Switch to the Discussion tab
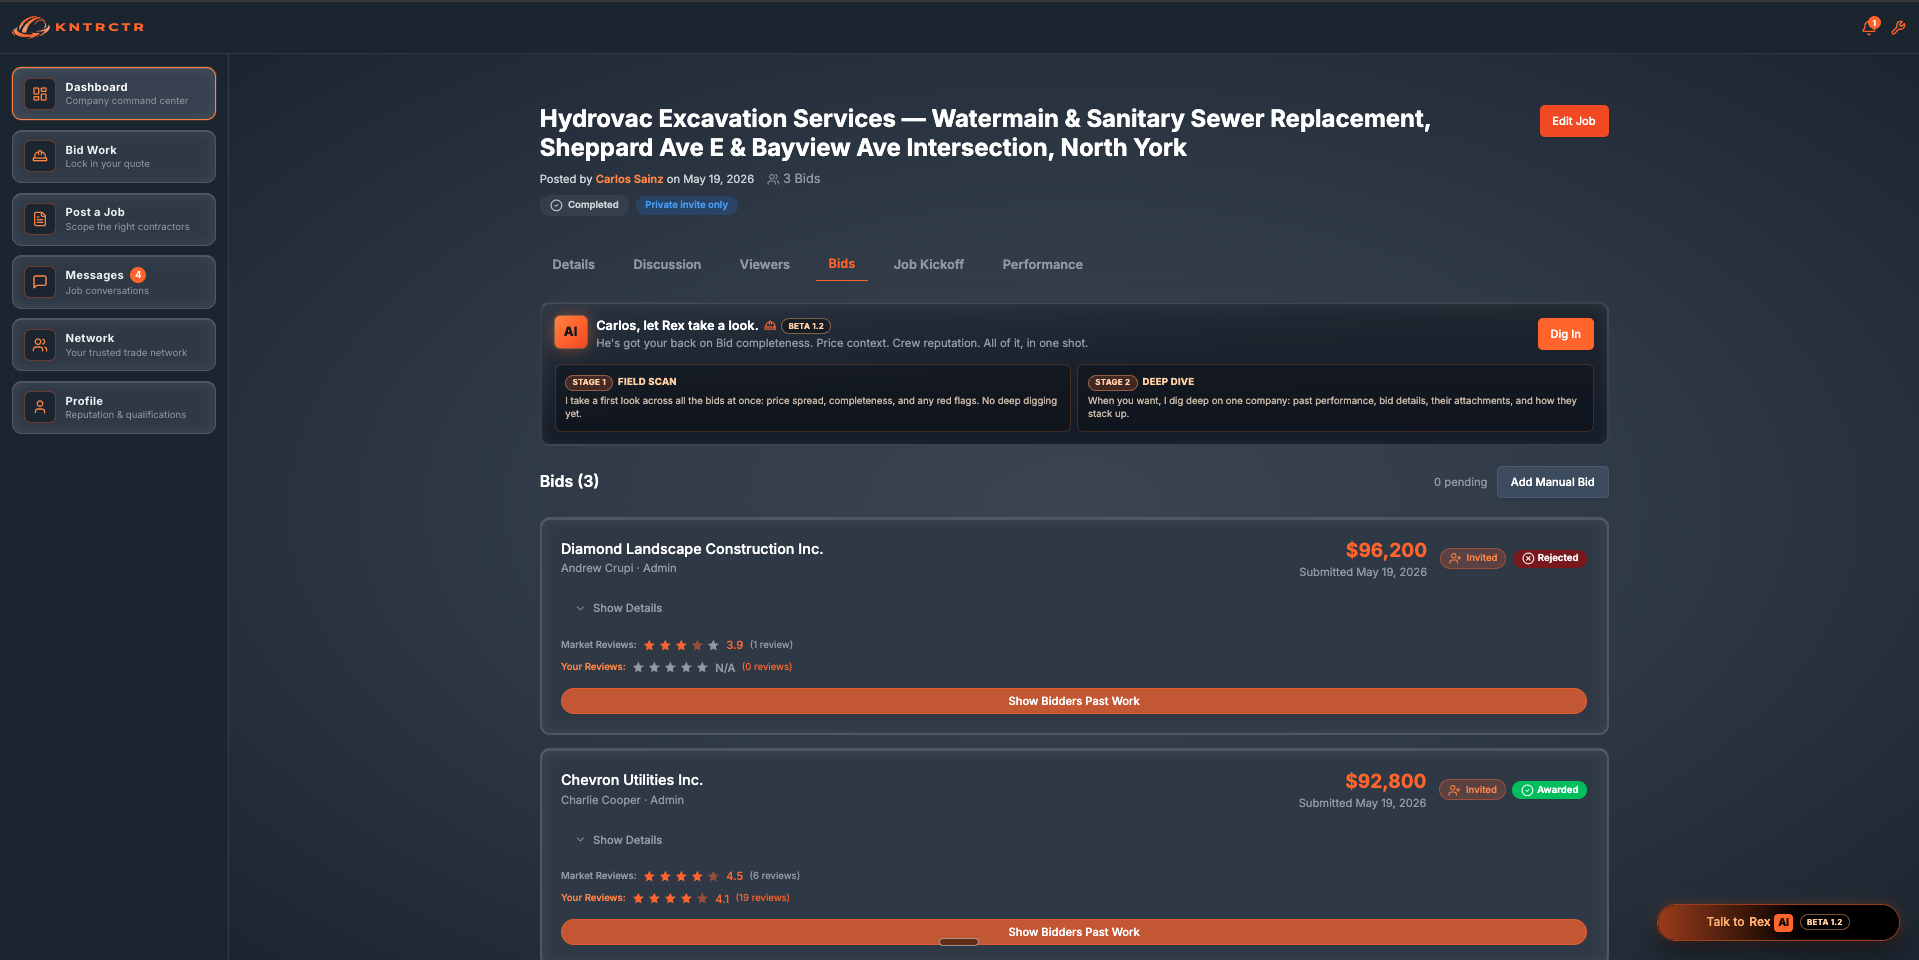The height and width of the screenshot is (960, 1919). pos(667,265)
